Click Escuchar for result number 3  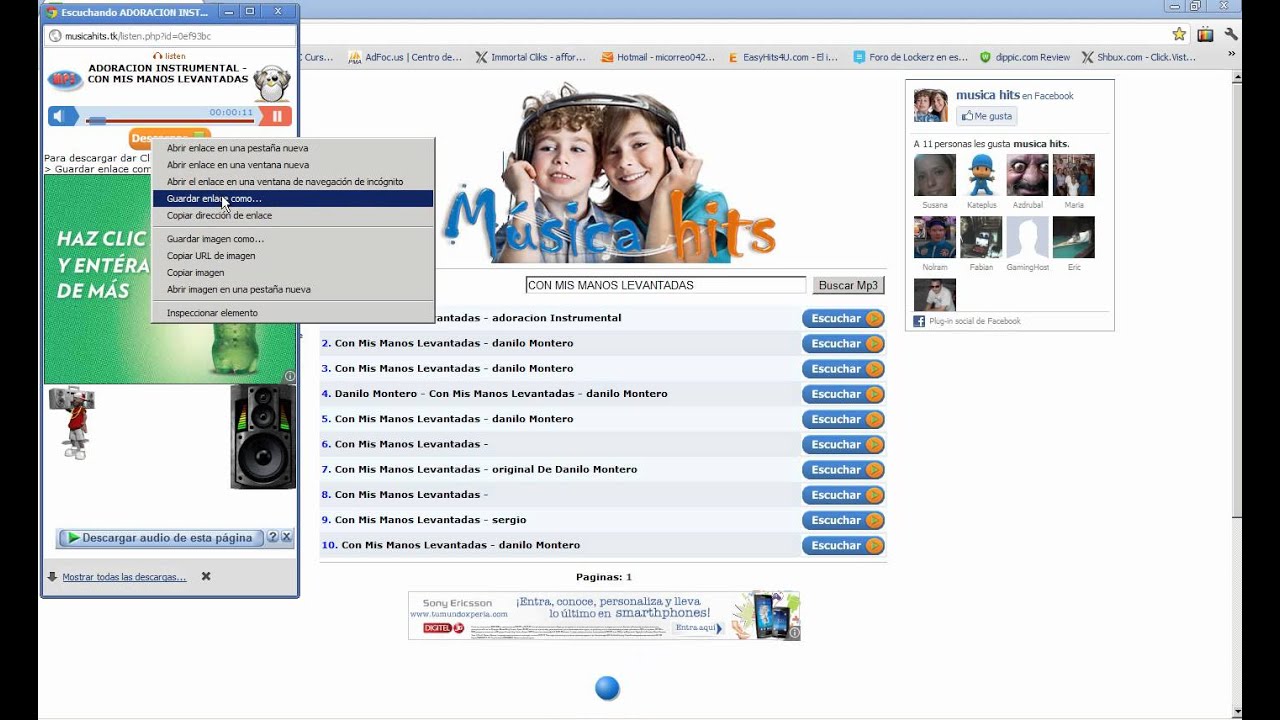[843, 369]
